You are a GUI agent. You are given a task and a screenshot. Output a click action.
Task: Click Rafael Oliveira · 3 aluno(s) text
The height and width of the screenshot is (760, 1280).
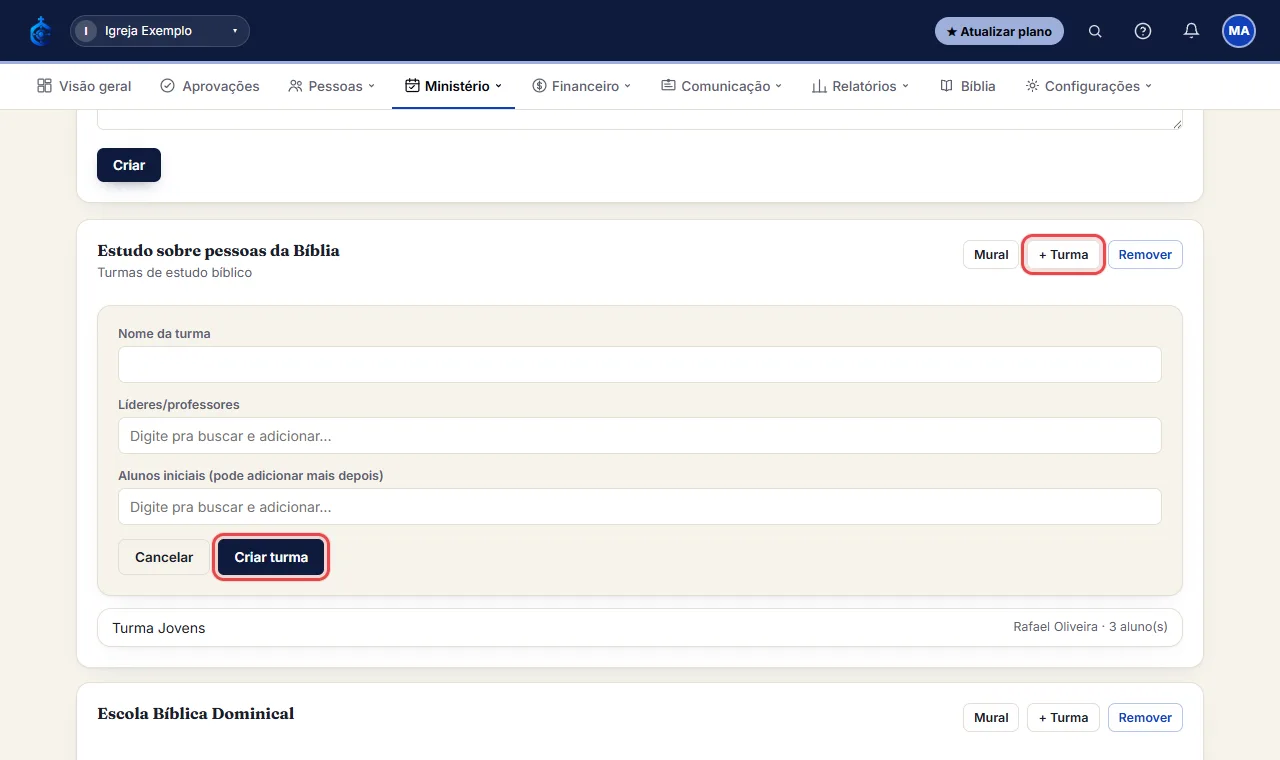click(1090, 627)
